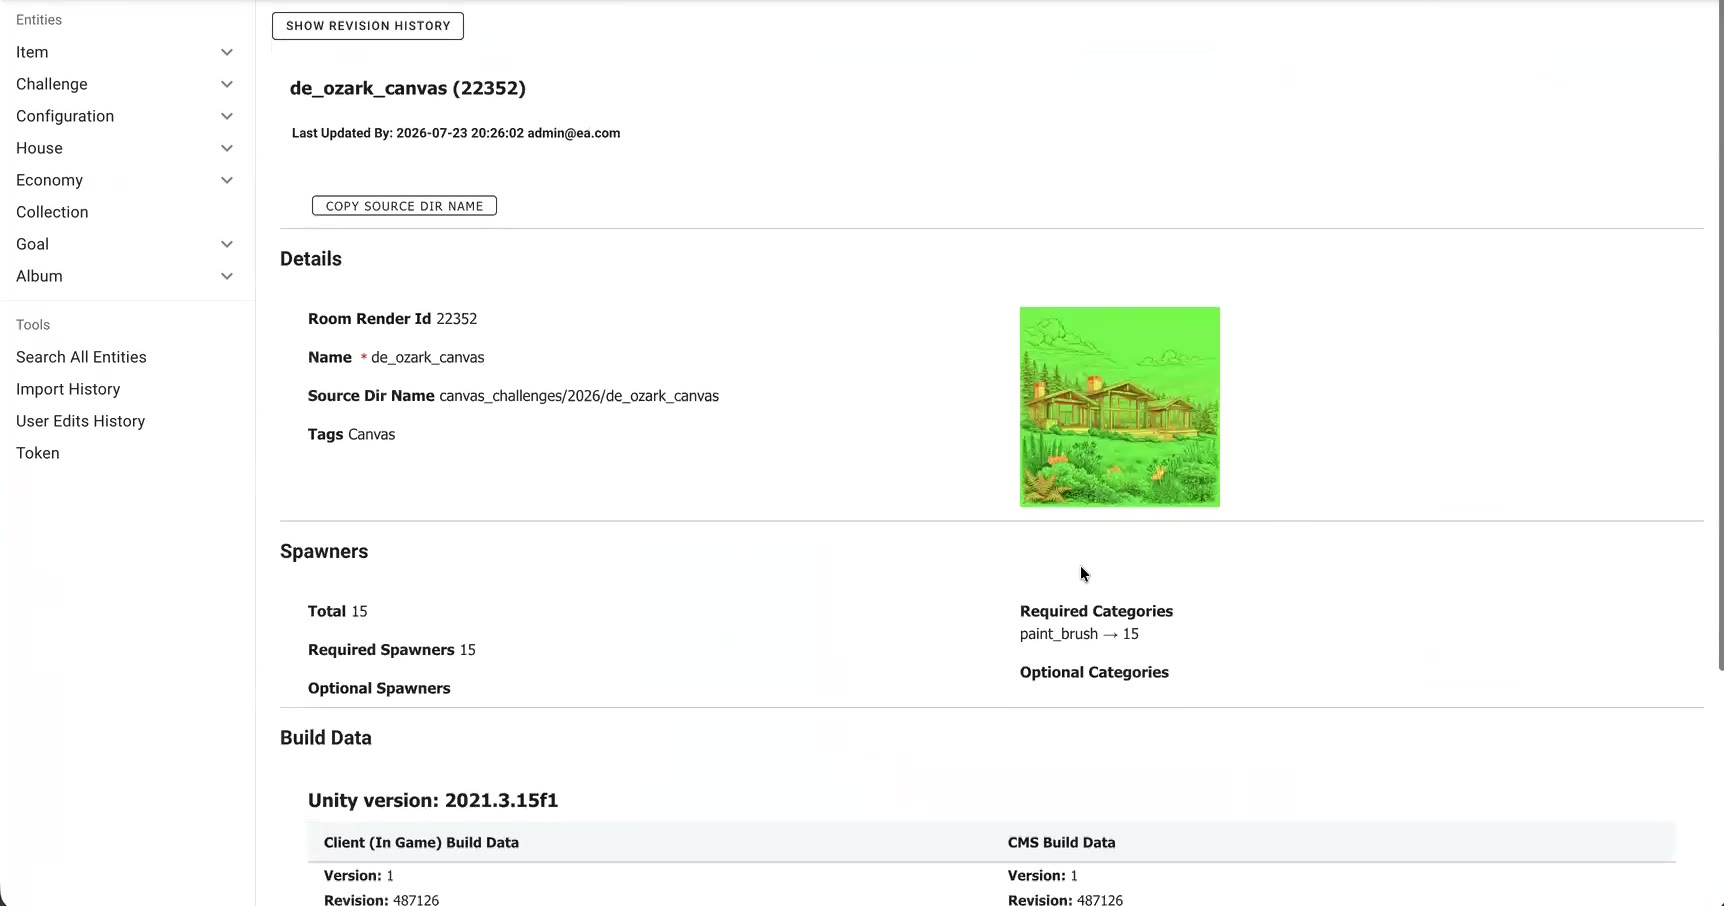Select the paint_brush → 15 category entry
Viewport: 1724px width, 906px height.
[x=1079, y=634]
